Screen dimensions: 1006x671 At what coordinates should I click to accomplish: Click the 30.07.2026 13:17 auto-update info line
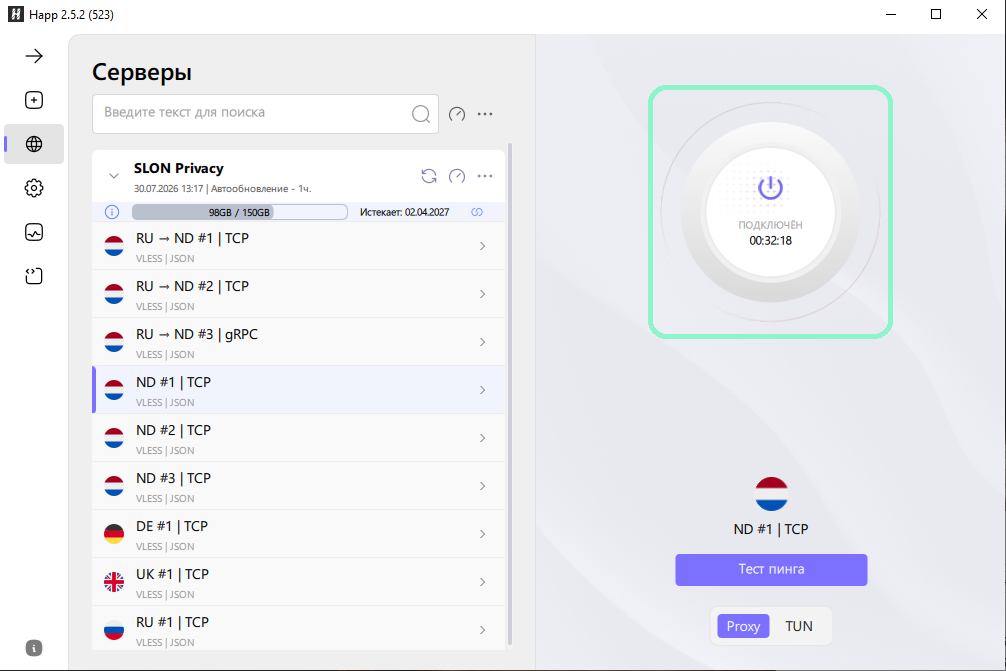[x=223, y=189]
